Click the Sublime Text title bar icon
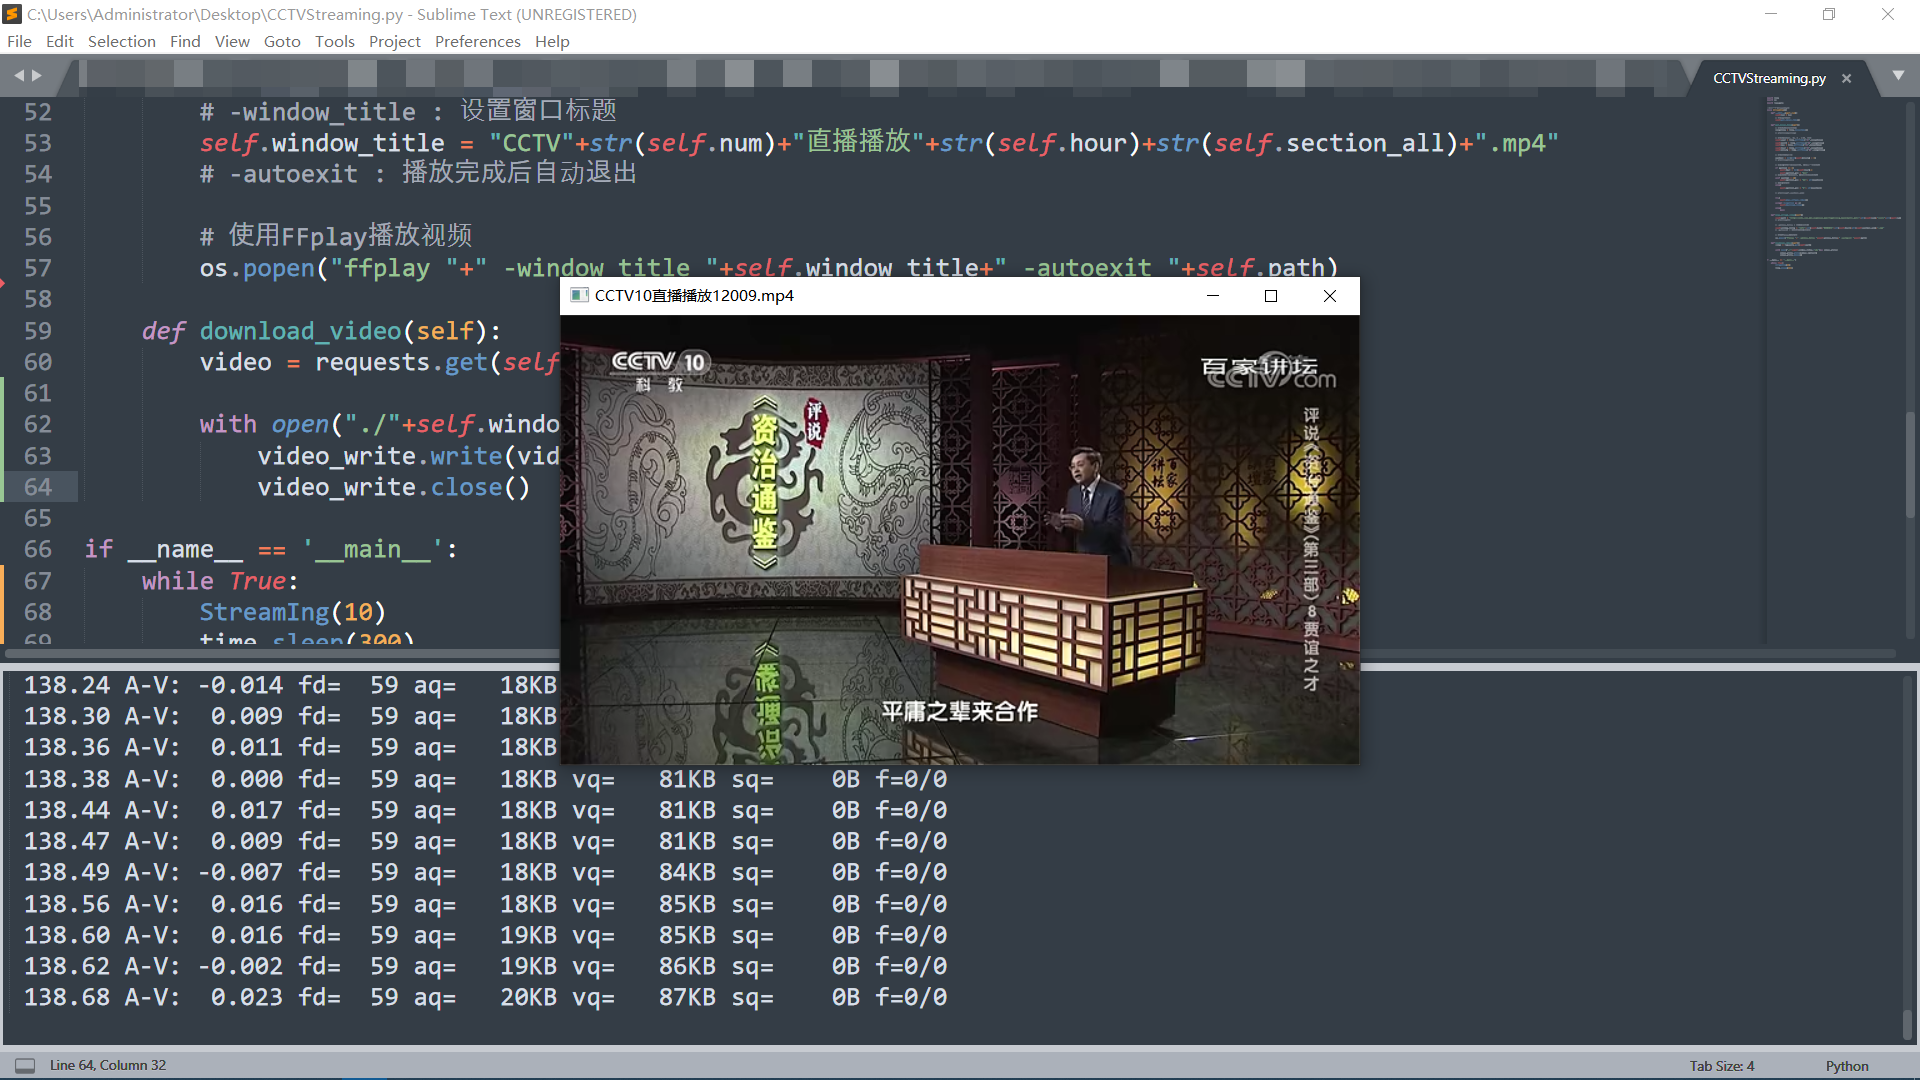 [12, 14]
